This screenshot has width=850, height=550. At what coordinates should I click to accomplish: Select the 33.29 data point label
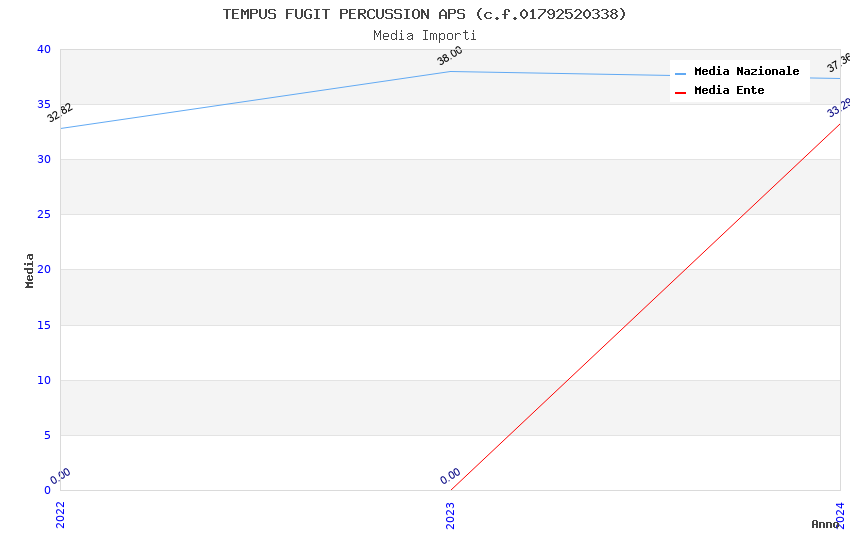pyautogui.click(x=839, y=107)
